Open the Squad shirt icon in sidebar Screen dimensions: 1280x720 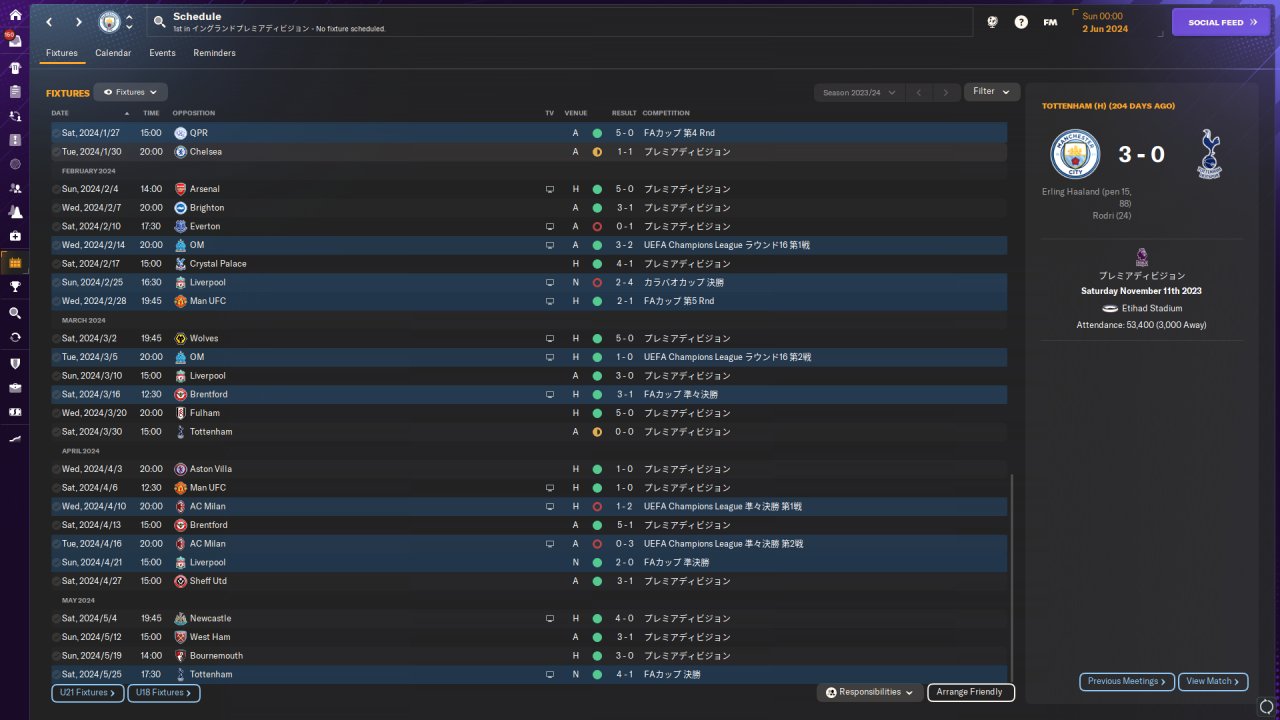tap(15, 68)
